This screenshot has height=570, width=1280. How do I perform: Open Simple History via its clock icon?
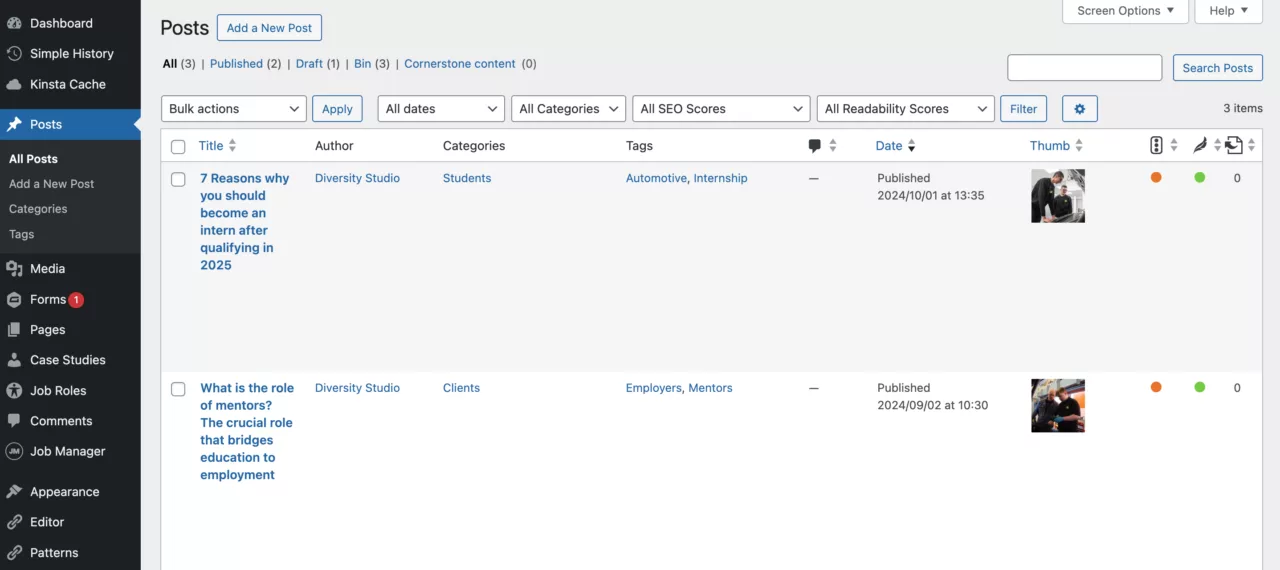click(14, 54)
